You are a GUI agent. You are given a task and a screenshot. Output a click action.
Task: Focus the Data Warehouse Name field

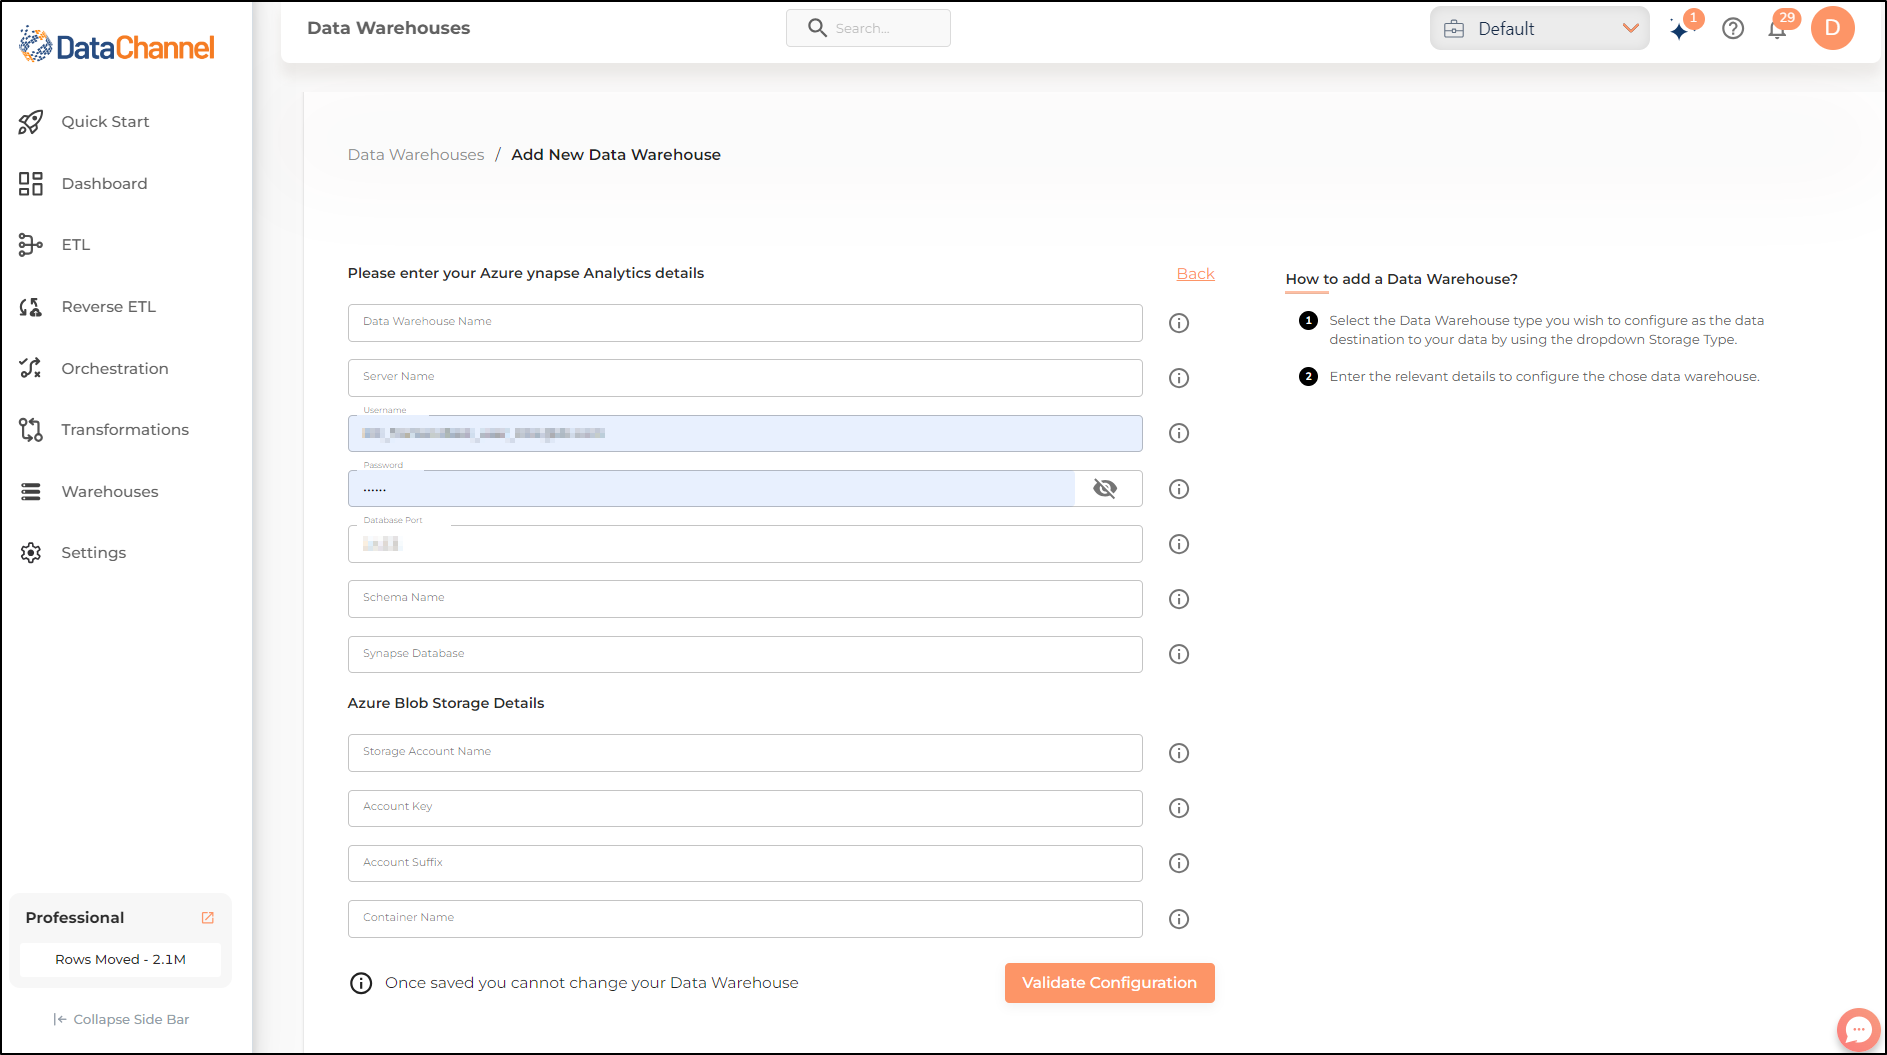(745, 323)
